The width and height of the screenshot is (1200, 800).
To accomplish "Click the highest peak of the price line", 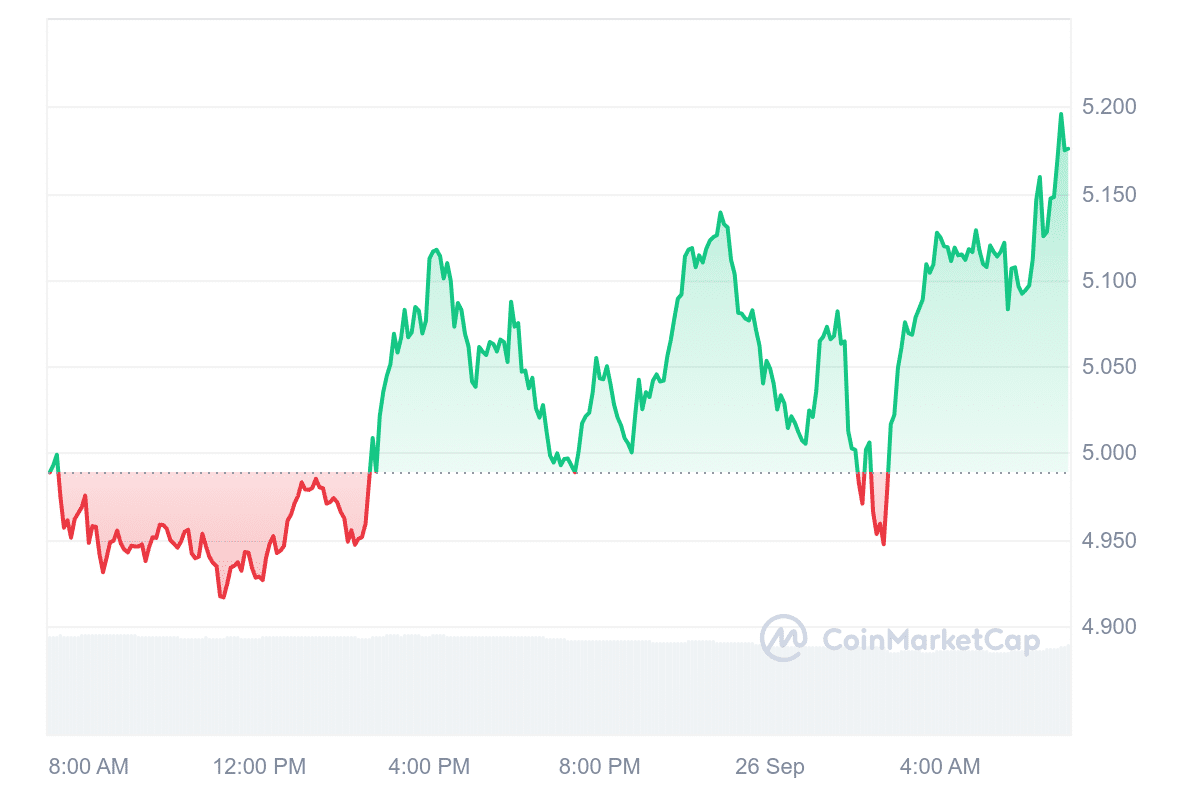I will point(1061,114).
